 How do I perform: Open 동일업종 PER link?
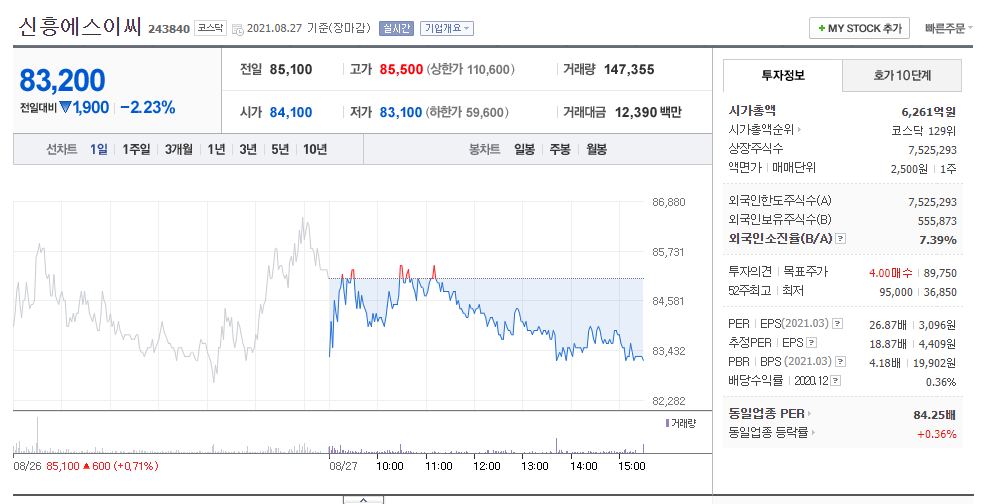click(770, 414)
